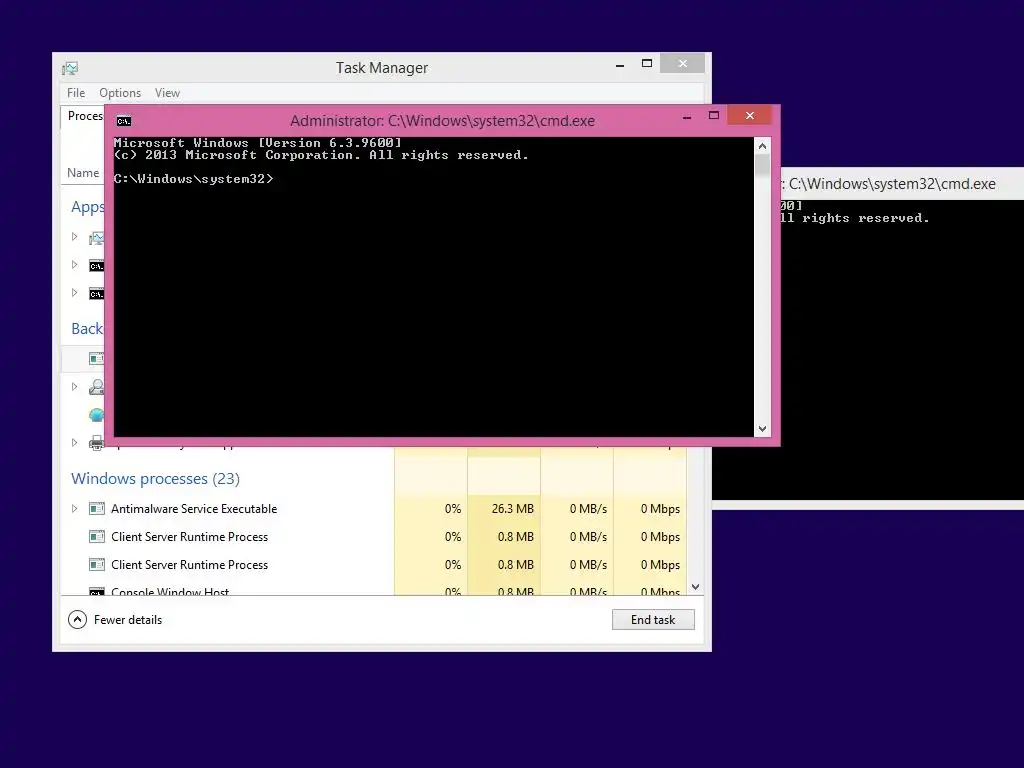Click the Antimalware Service 0 MB/s disk value

click(x=588, y=509)
